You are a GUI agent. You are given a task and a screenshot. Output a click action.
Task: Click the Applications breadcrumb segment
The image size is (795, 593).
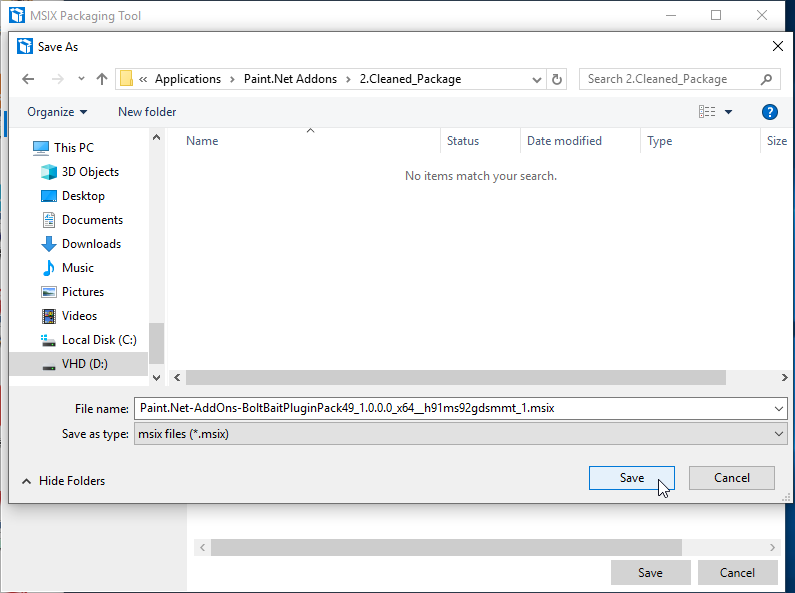click(188, 79)
